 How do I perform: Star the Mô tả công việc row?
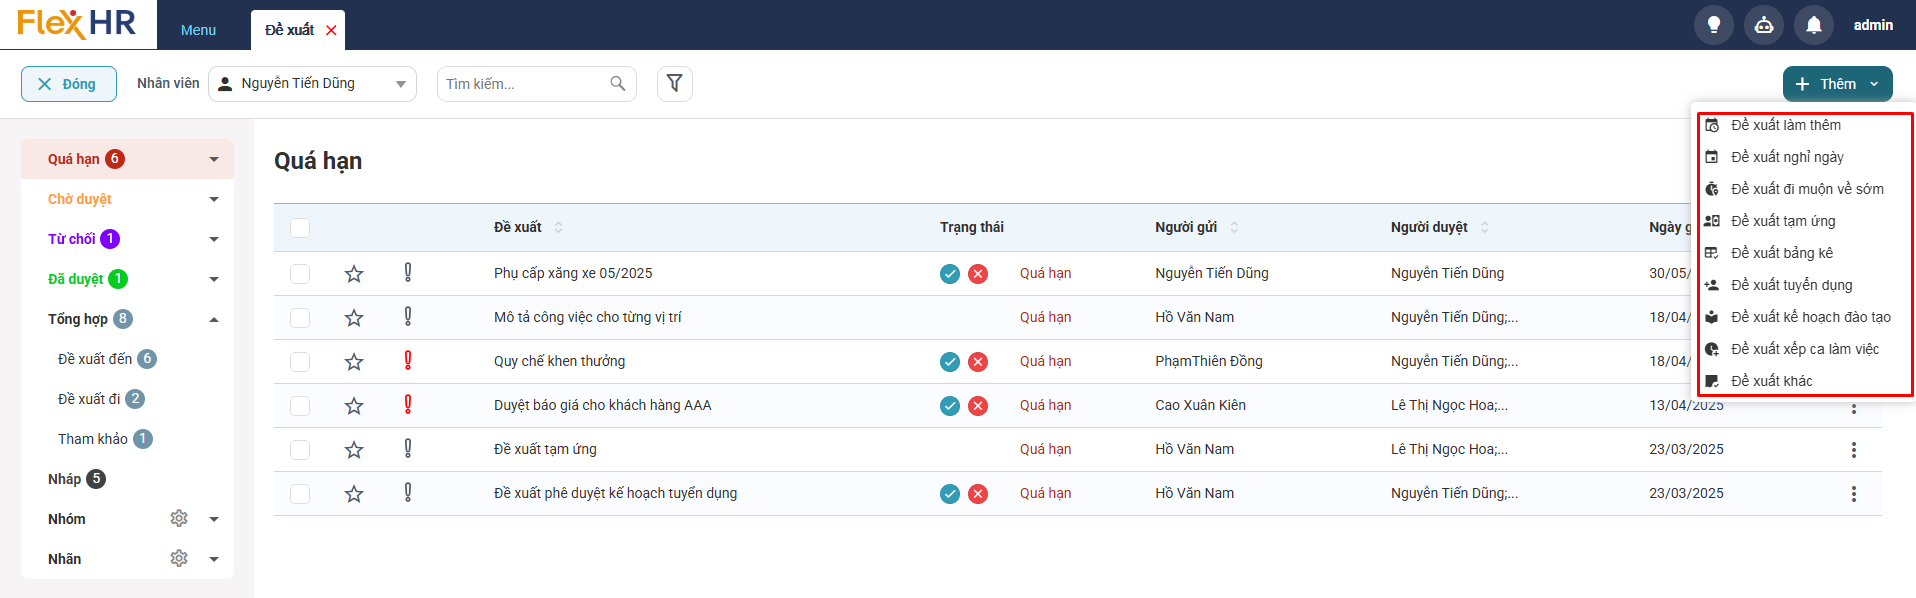coord(354,317)
